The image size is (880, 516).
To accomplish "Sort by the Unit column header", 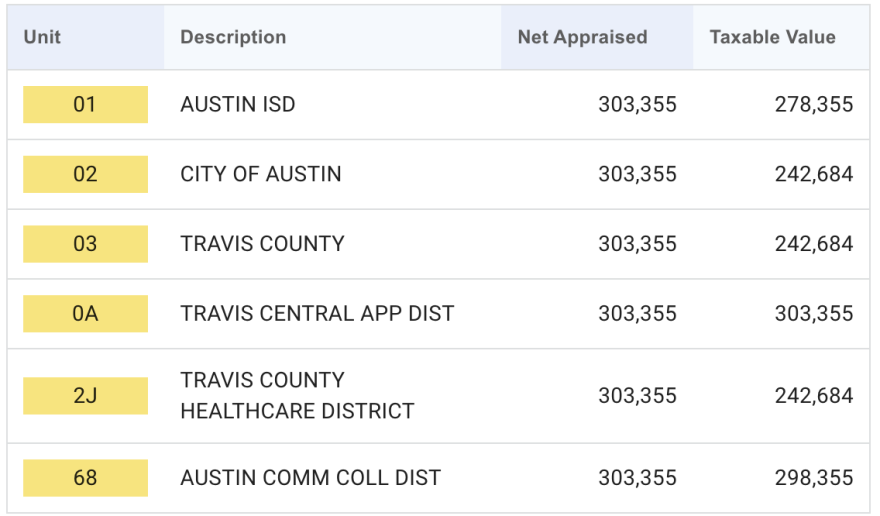I will (42, 37).
